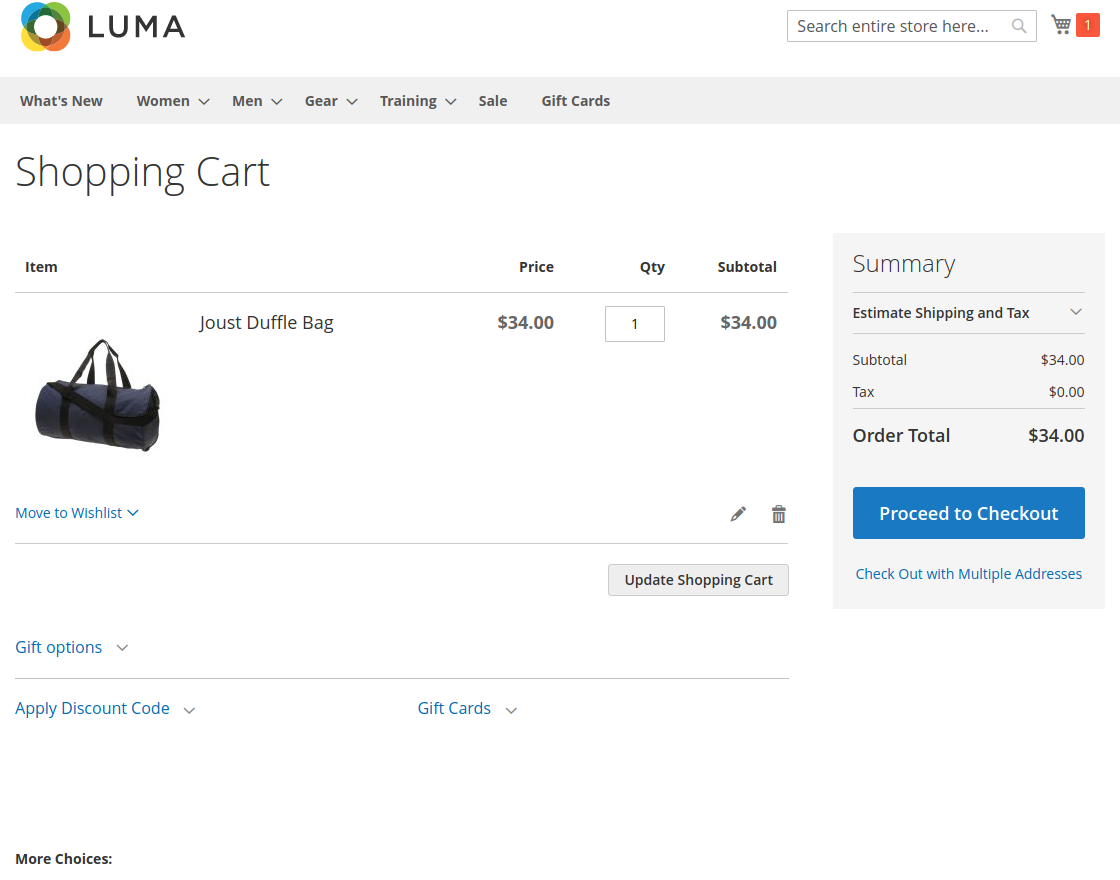Click inside the Qty input field
Viewport: 1120px width, 880px height.
(x=635, y=323)
